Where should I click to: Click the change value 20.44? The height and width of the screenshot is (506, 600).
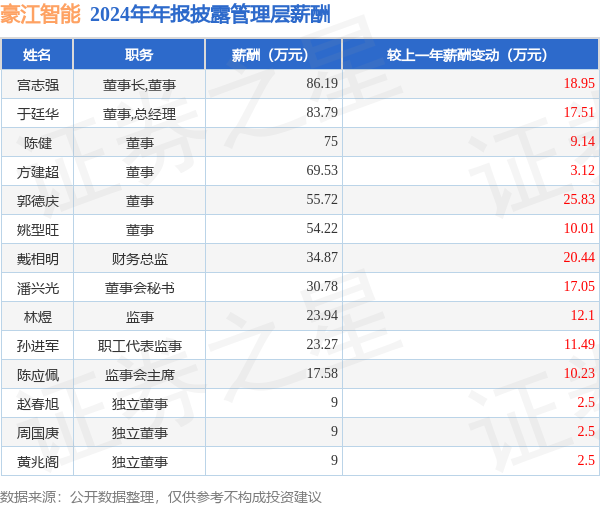[x=579, y=258]
